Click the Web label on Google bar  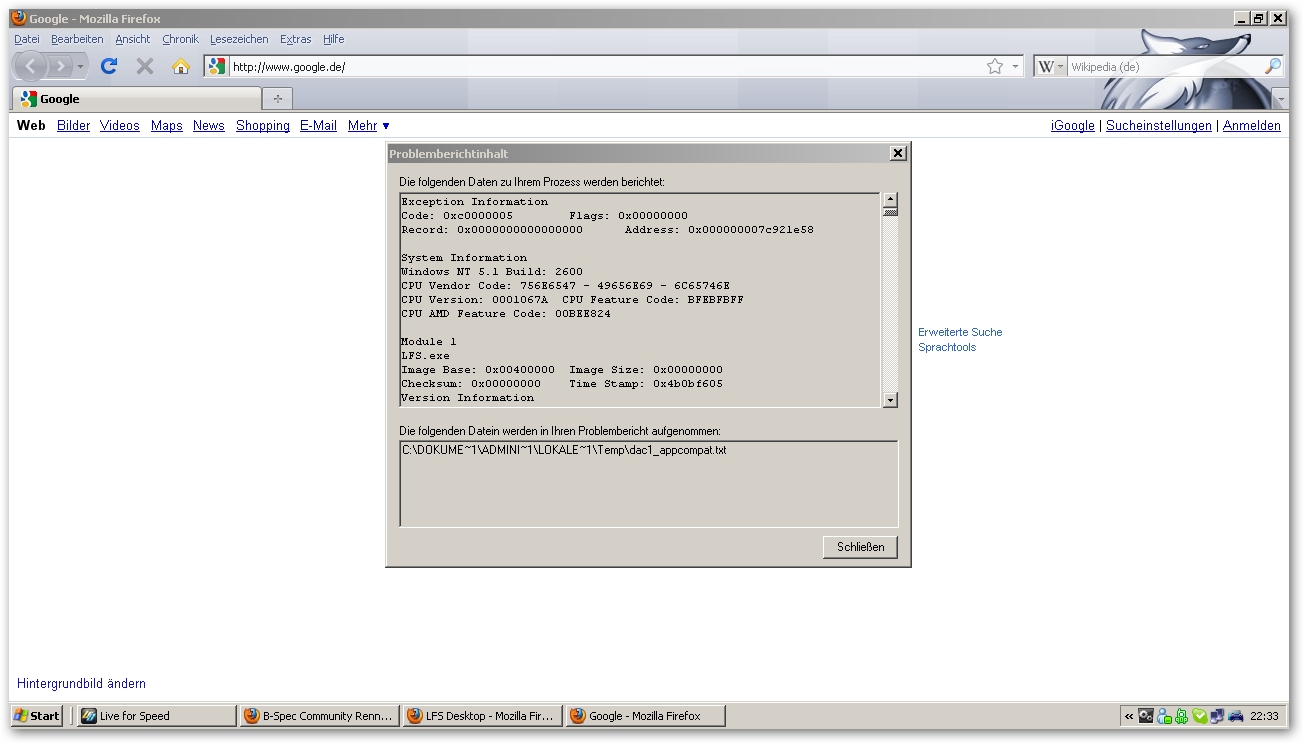coord(31,126)
